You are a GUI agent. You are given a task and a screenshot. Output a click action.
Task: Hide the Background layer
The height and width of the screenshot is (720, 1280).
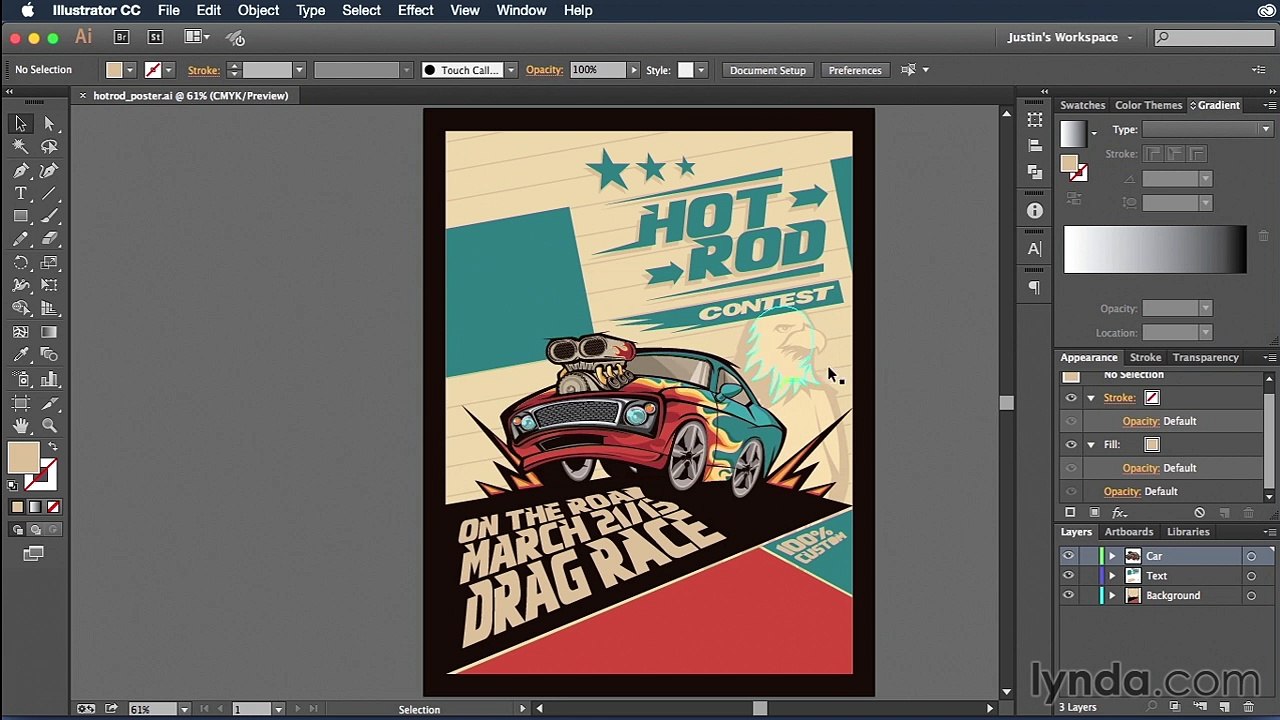coord(1068,596)
